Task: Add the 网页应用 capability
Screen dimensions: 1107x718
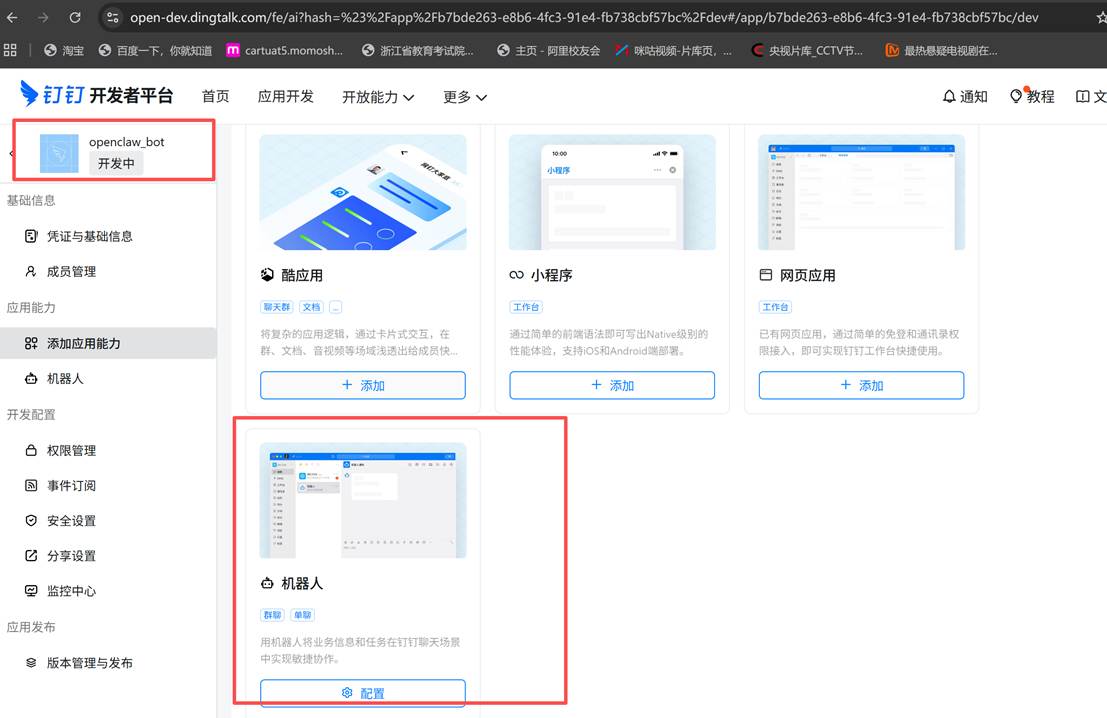Action: click(861, 385)
